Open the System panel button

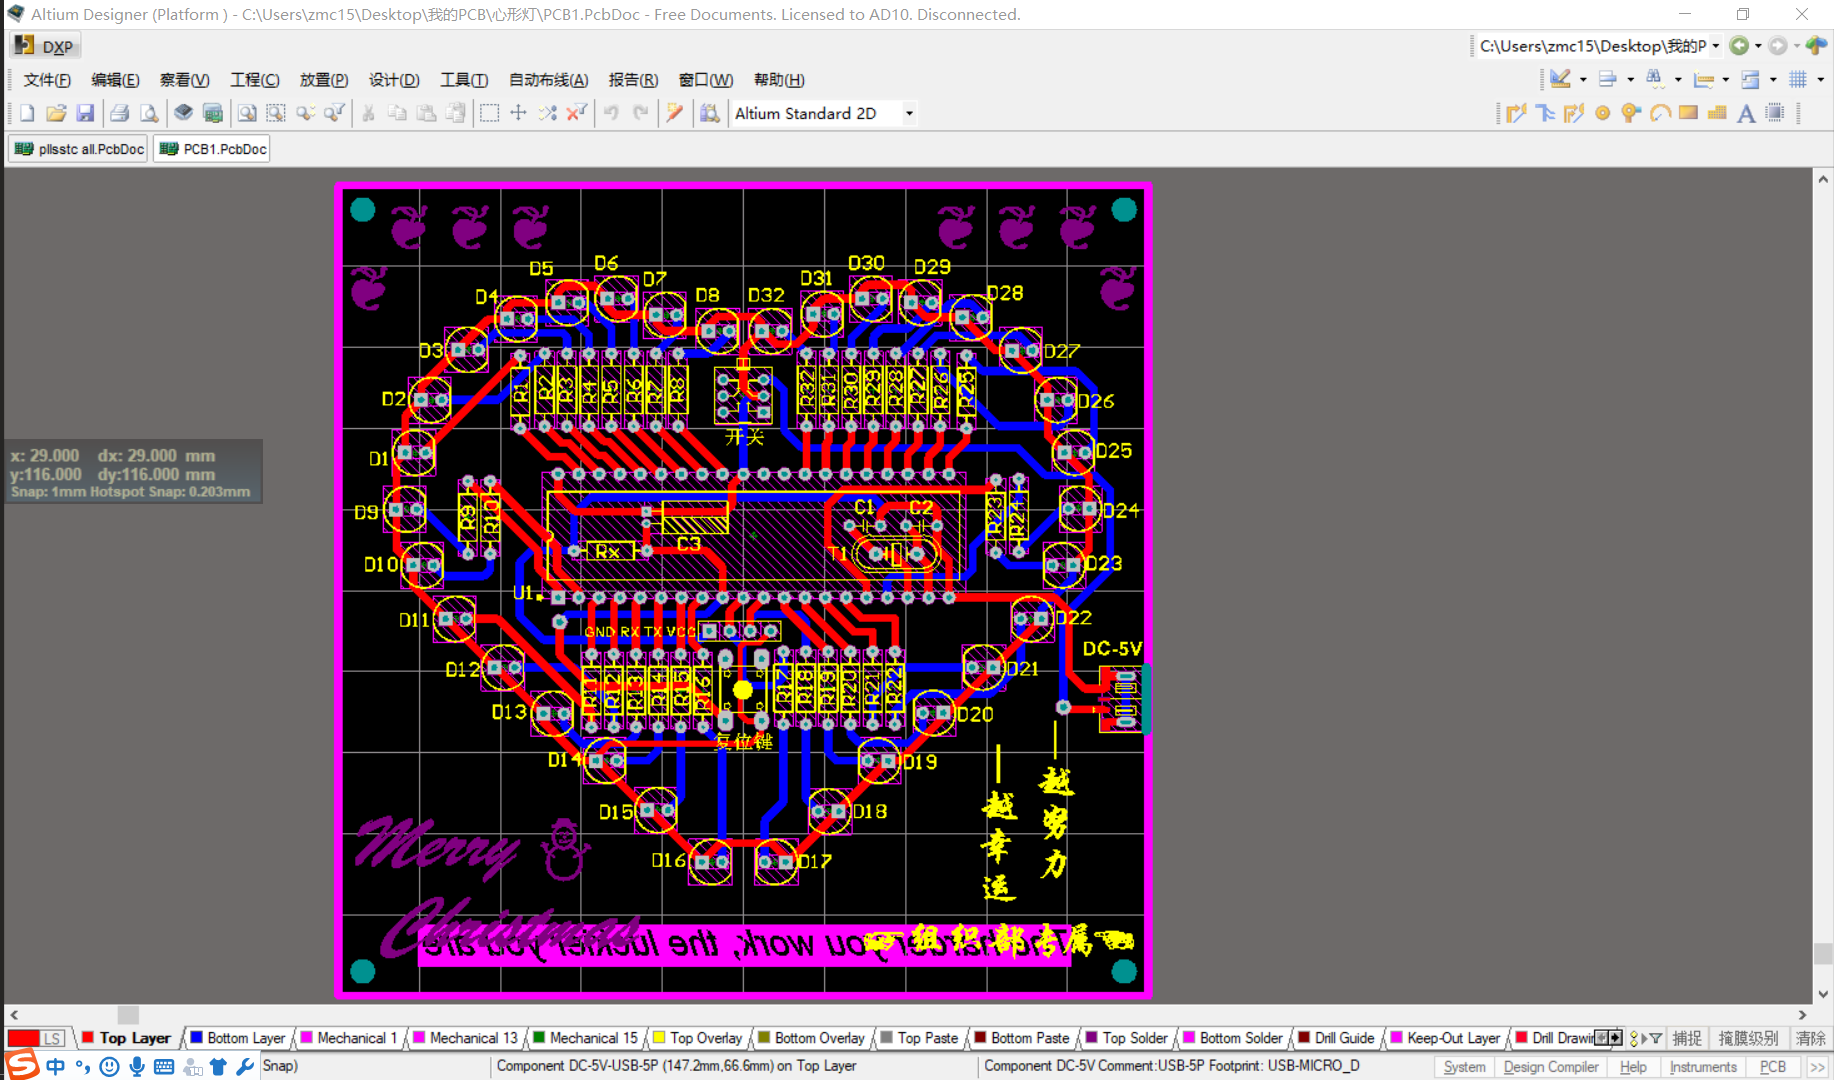tap(1464, 1067)
